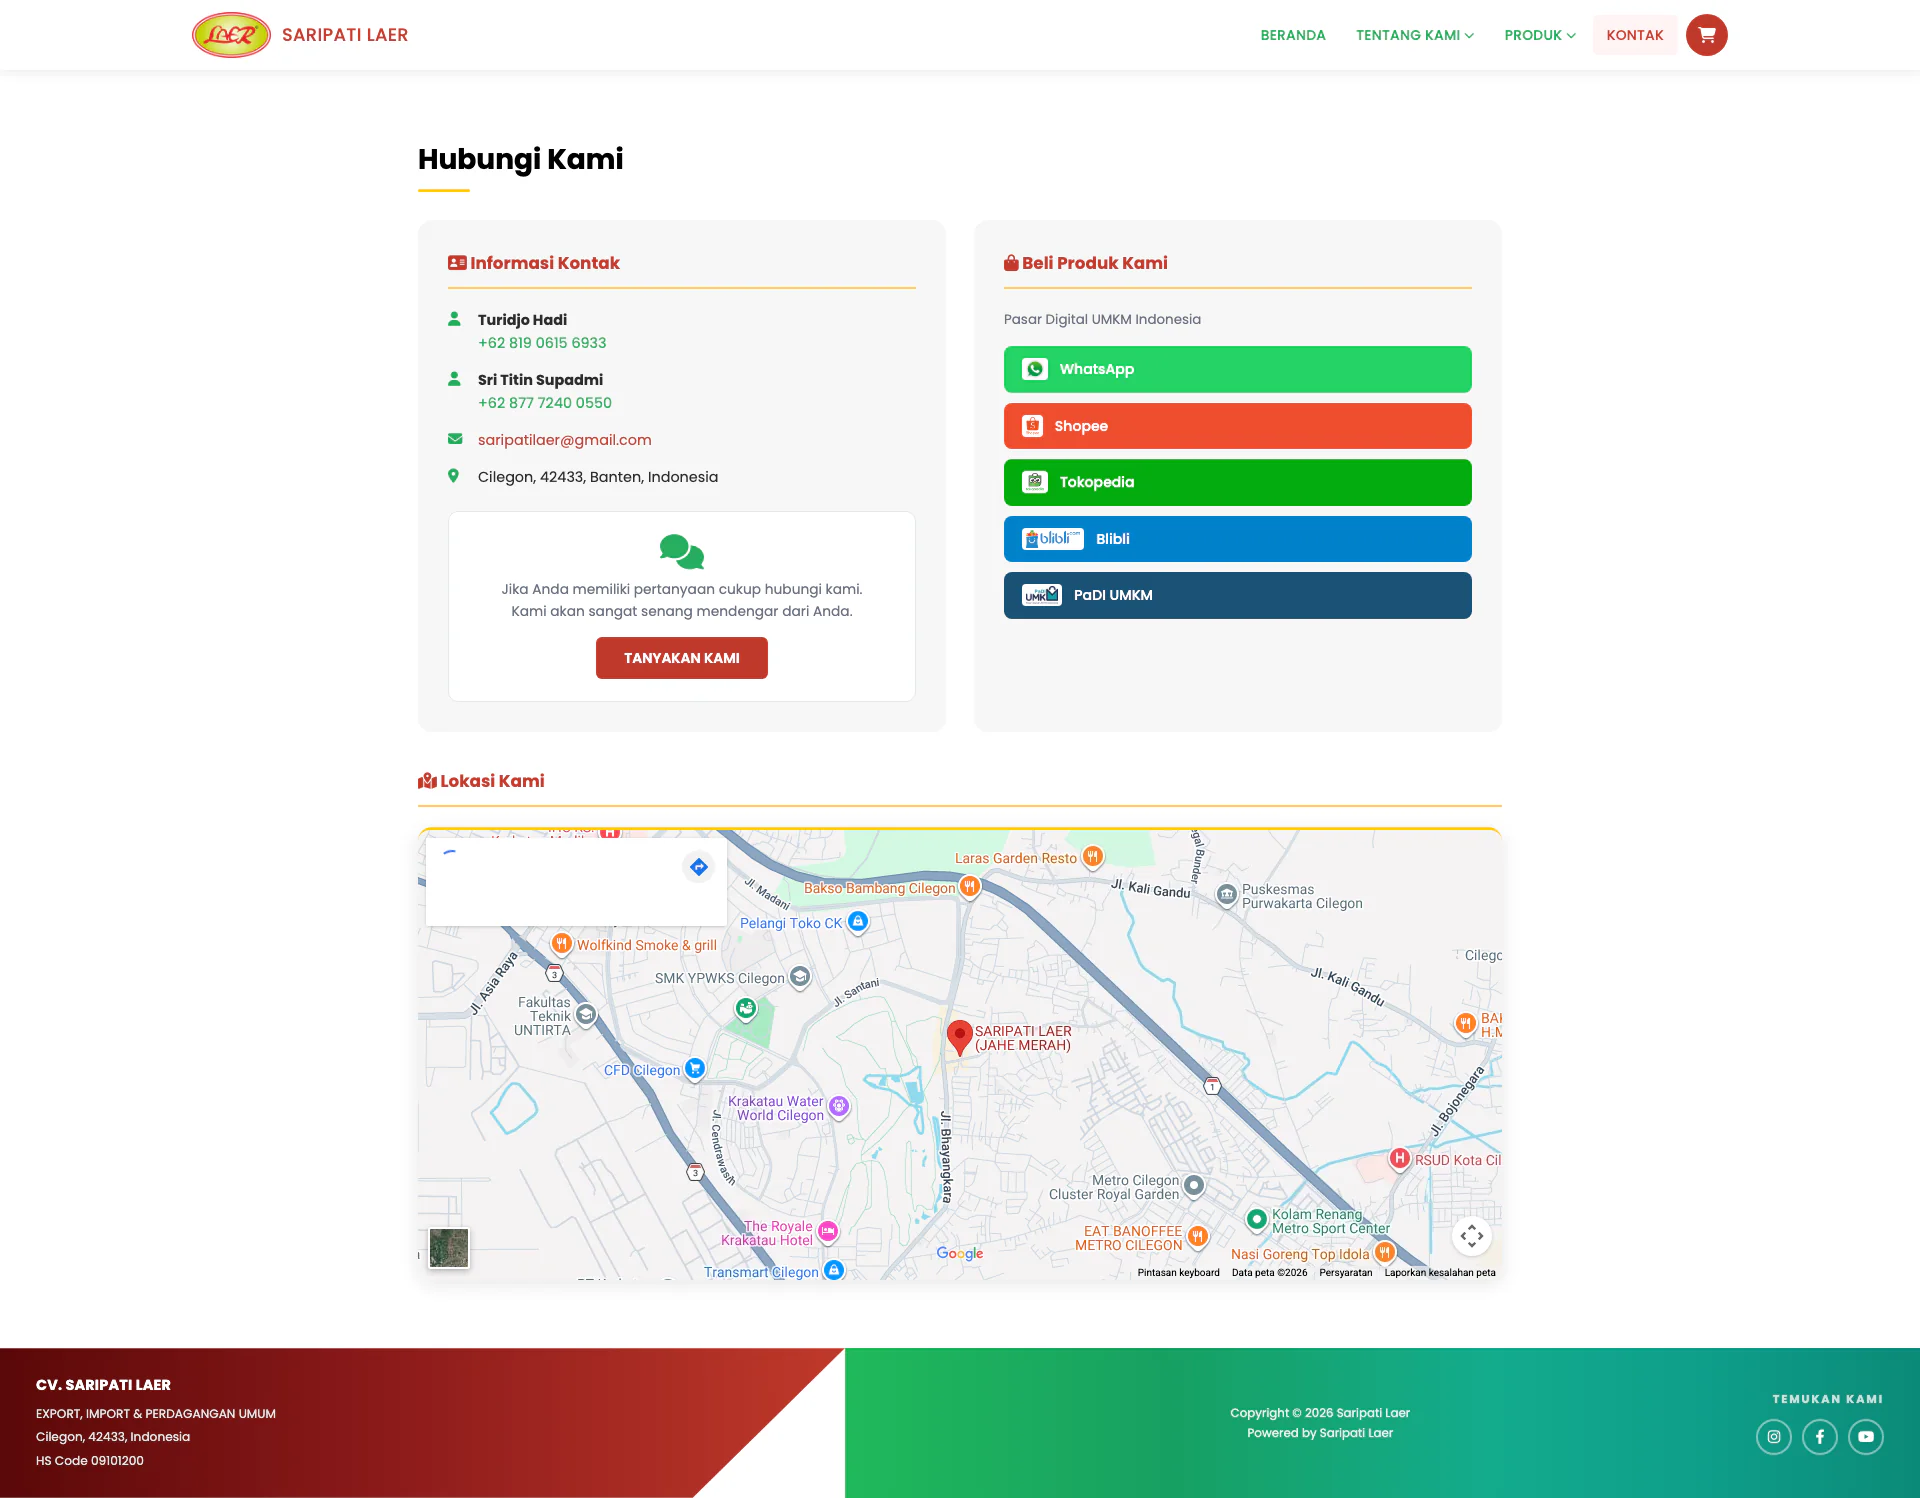Expand the Tentang Kami dropdown menu

(1414, 35)
